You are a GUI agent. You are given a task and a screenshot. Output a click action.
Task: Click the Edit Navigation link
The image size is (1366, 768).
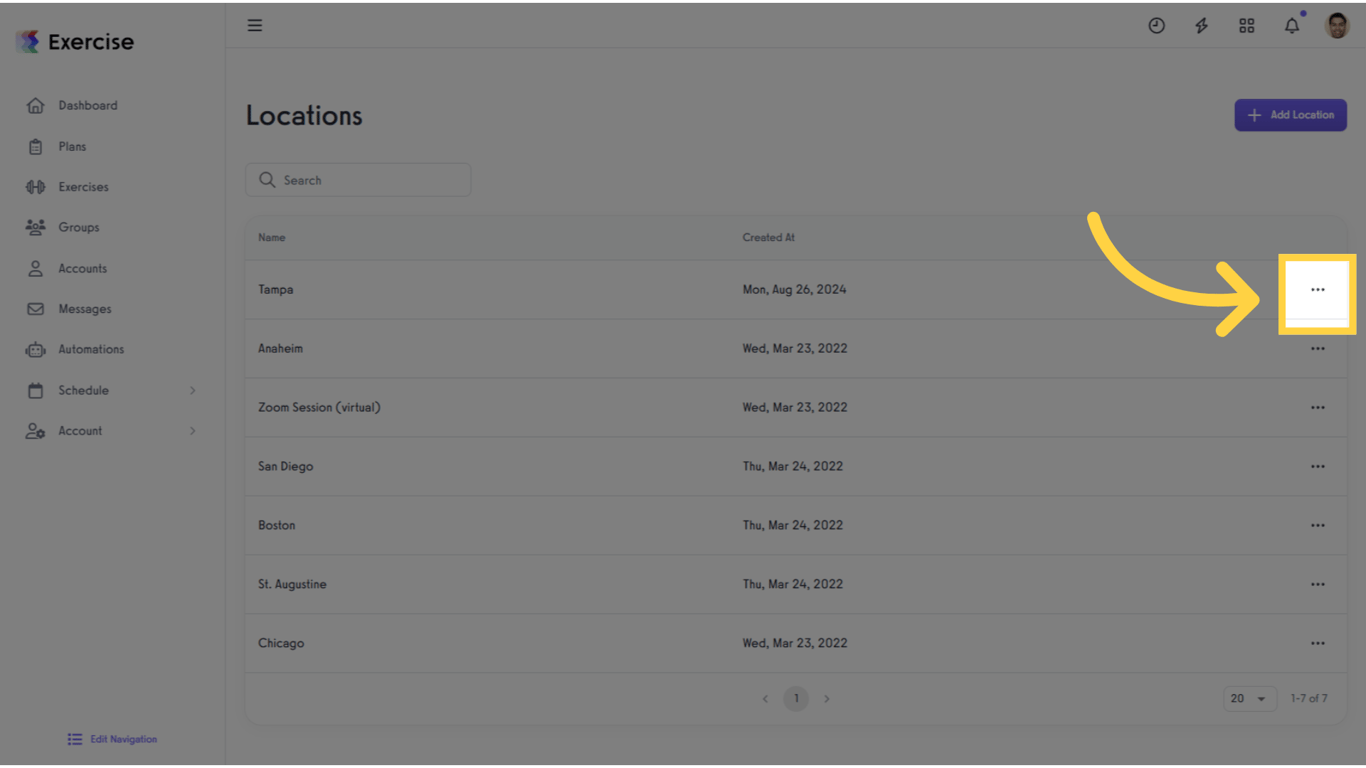click(111, 739)
